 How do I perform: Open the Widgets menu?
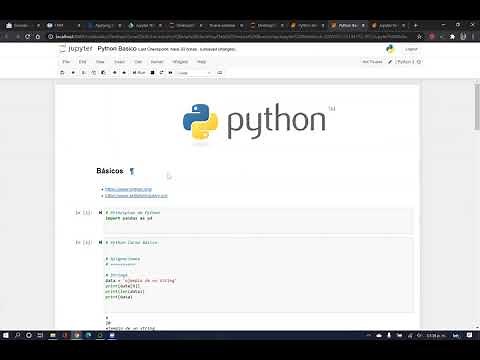tap(180, 62)
